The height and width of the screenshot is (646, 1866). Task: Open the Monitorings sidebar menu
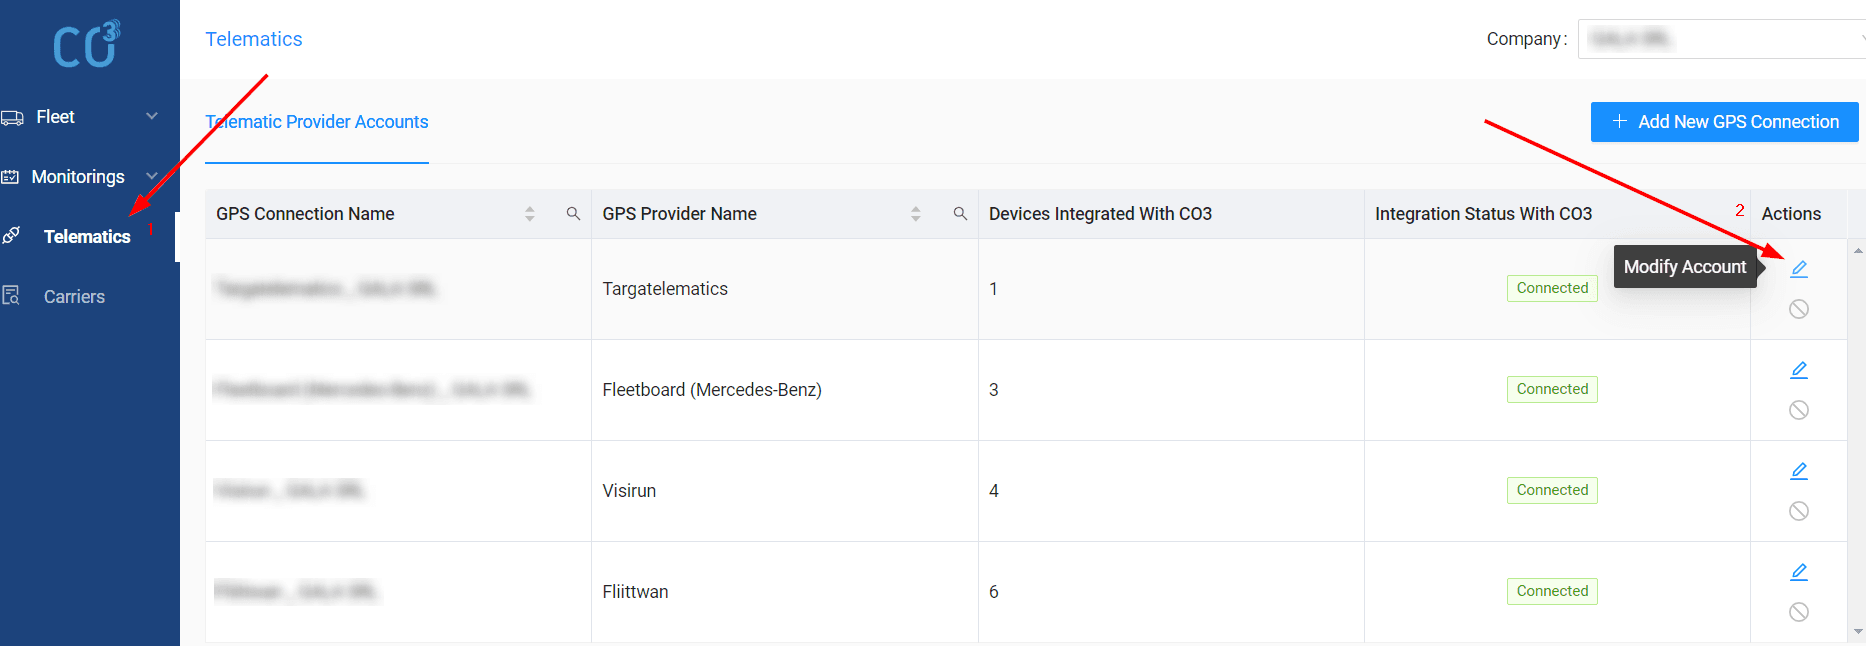(x=90, y=177)
